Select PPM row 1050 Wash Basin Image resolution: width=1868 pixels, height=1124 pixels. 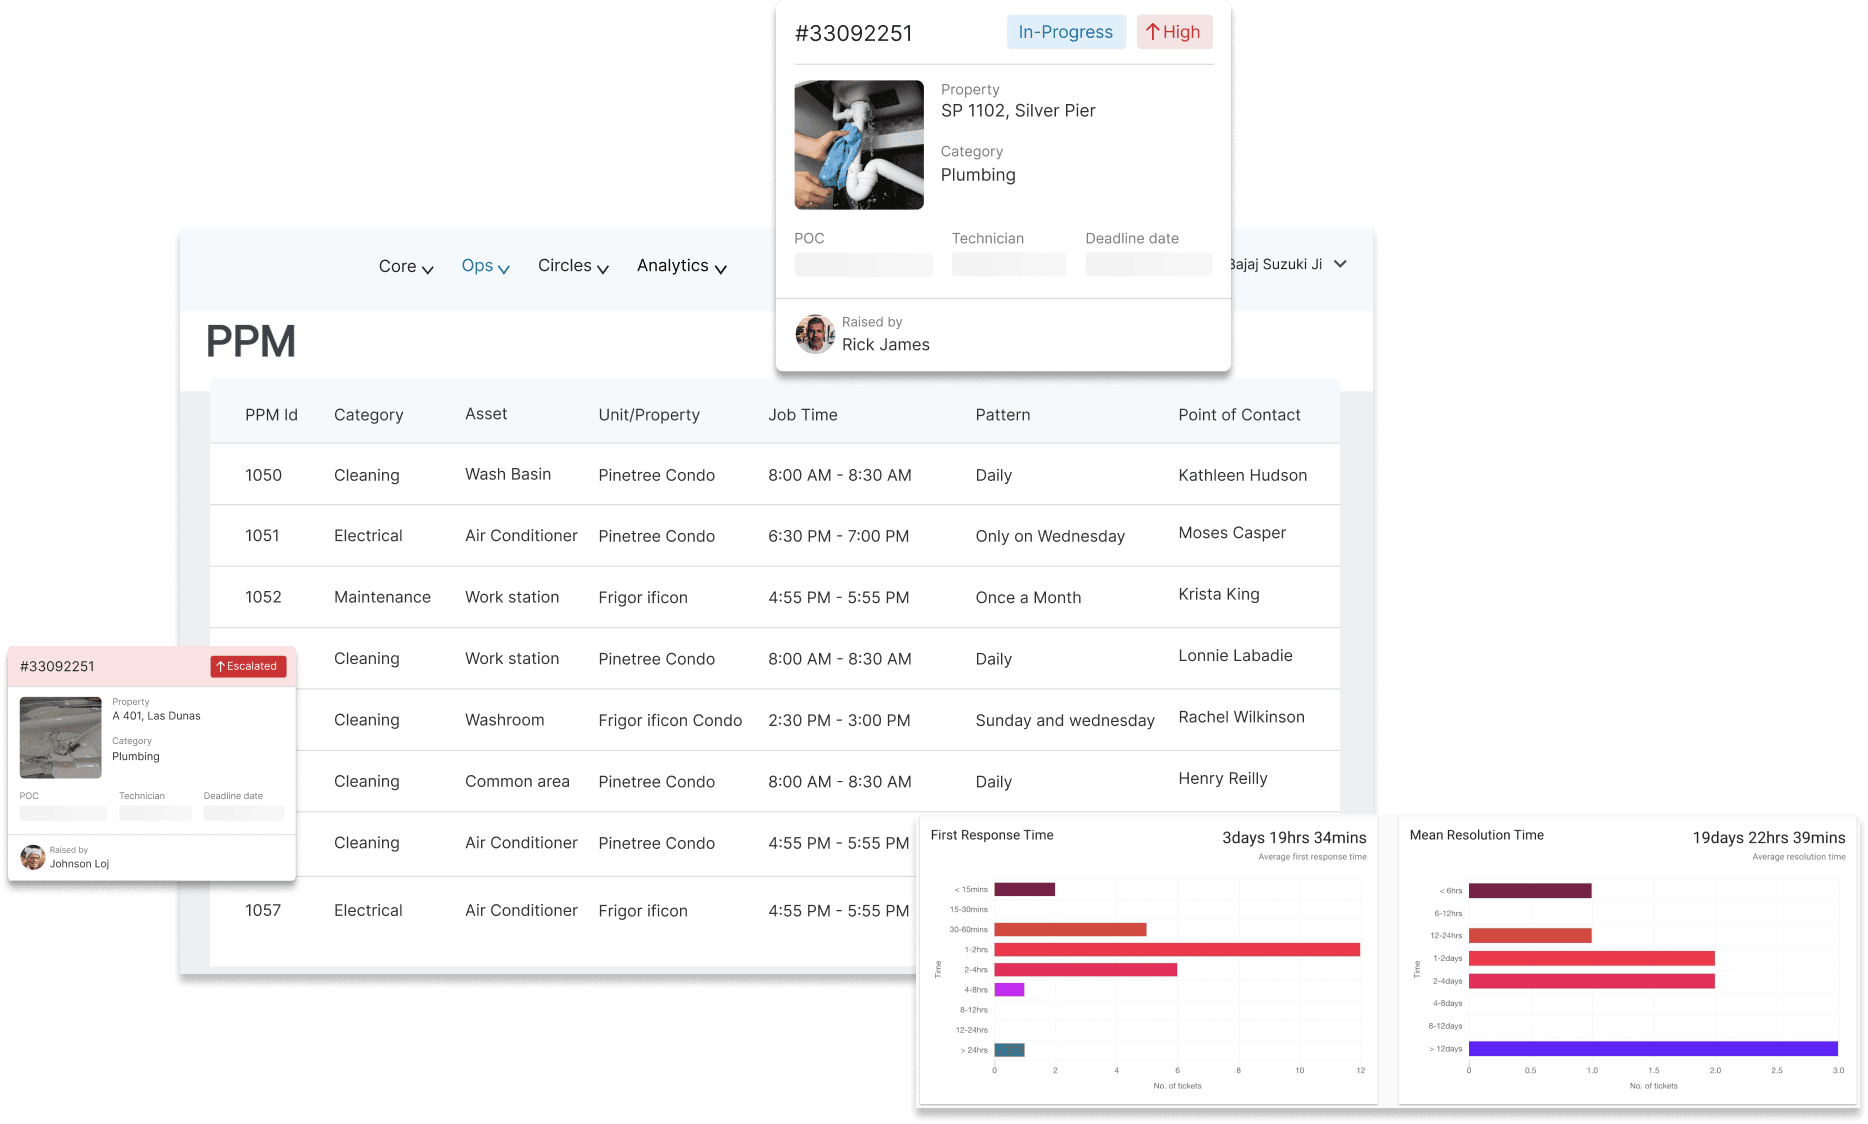tap(507, 475)
